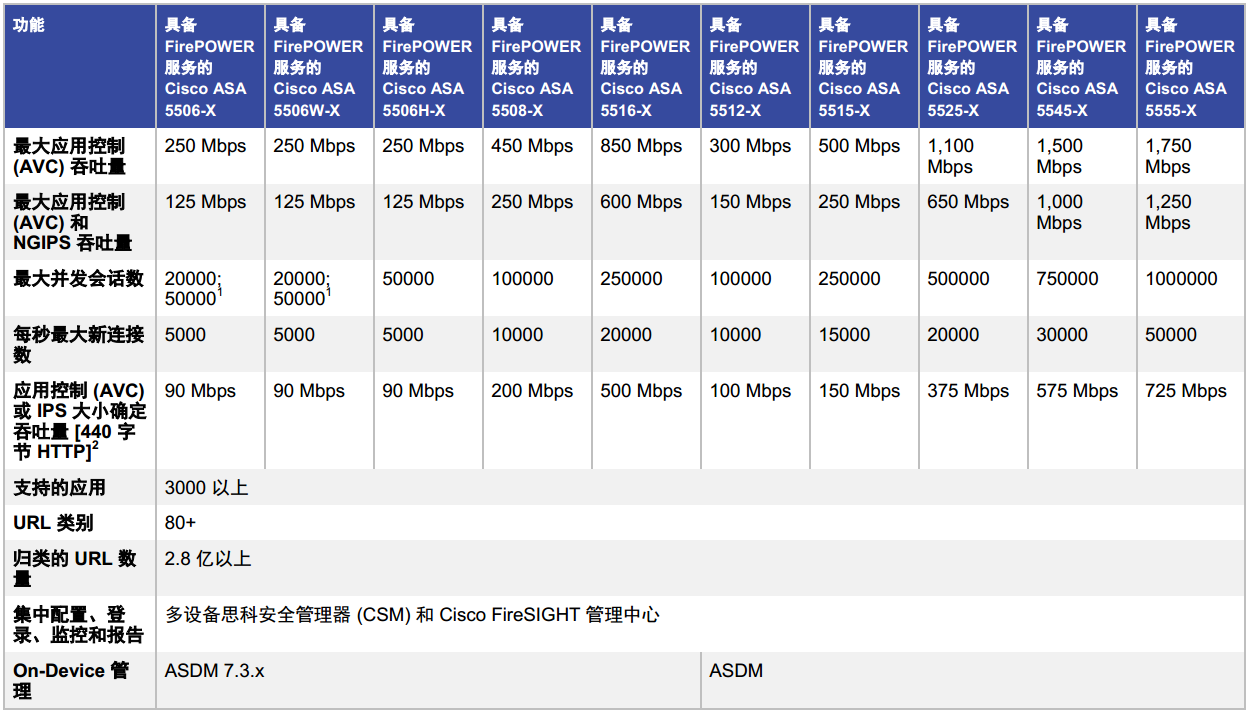1248x712 pixels.
Task: Select the 600 Mbps value
Action: 642,202
